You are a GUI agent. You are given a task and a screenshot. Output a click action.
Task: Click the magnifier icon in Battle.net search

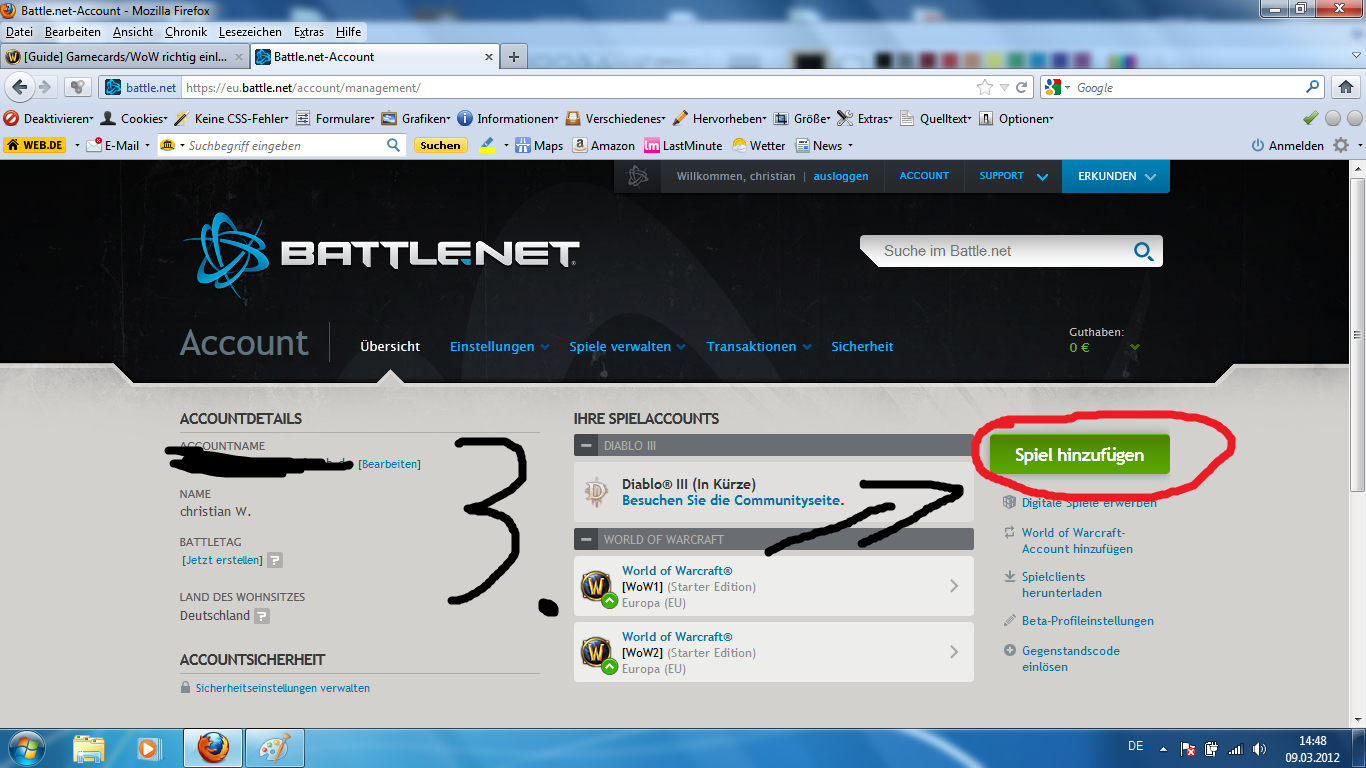[x=1143, y=251]
